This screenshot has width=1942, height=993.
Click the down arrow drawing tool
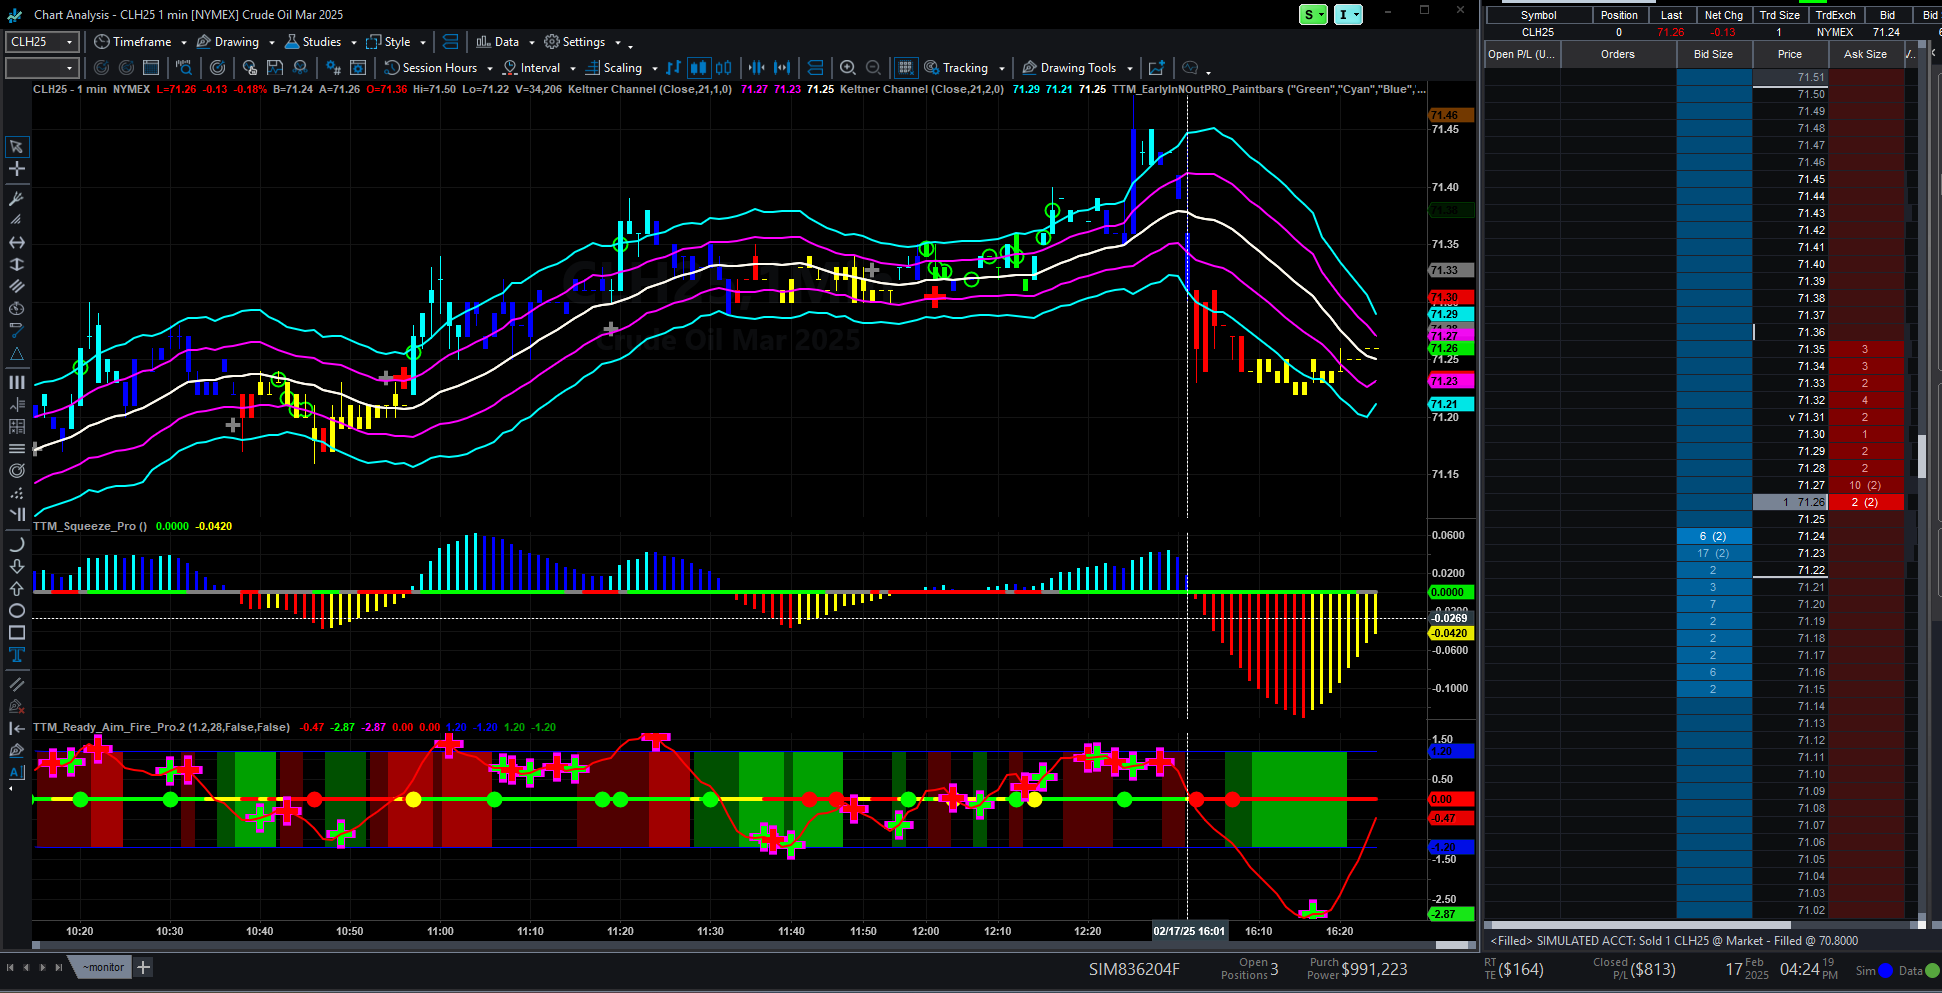point(17,566)
